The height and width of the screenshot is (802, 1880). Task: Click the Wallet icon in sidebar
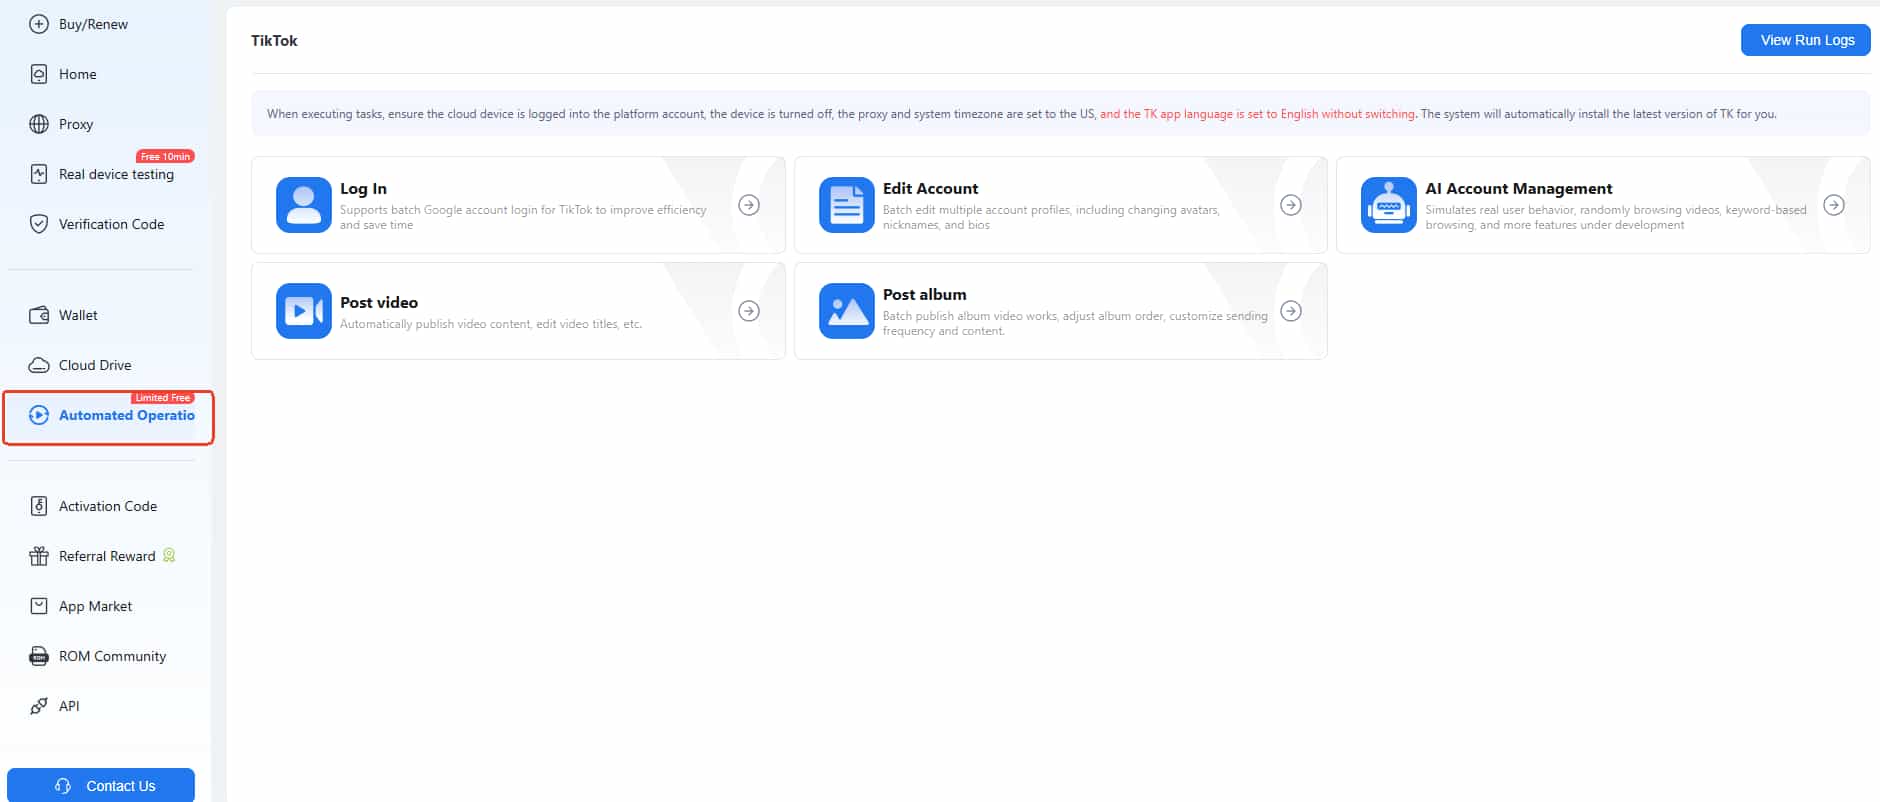coord(39,315)
